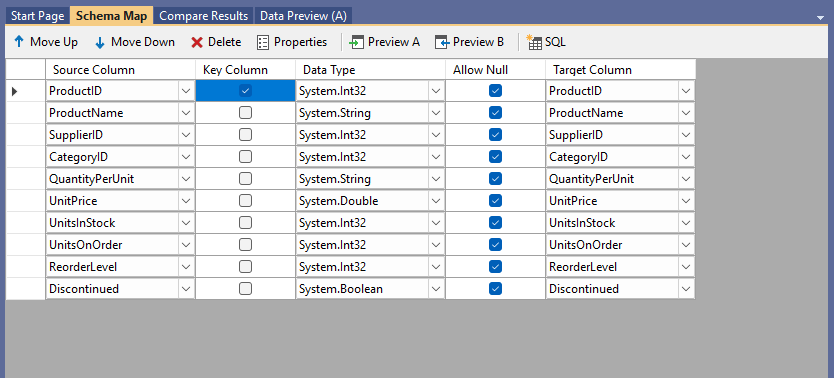The width and height of the screenshot is (834, 378).
Task: Check Key Column for Discontinued
Action: (245, 289)
